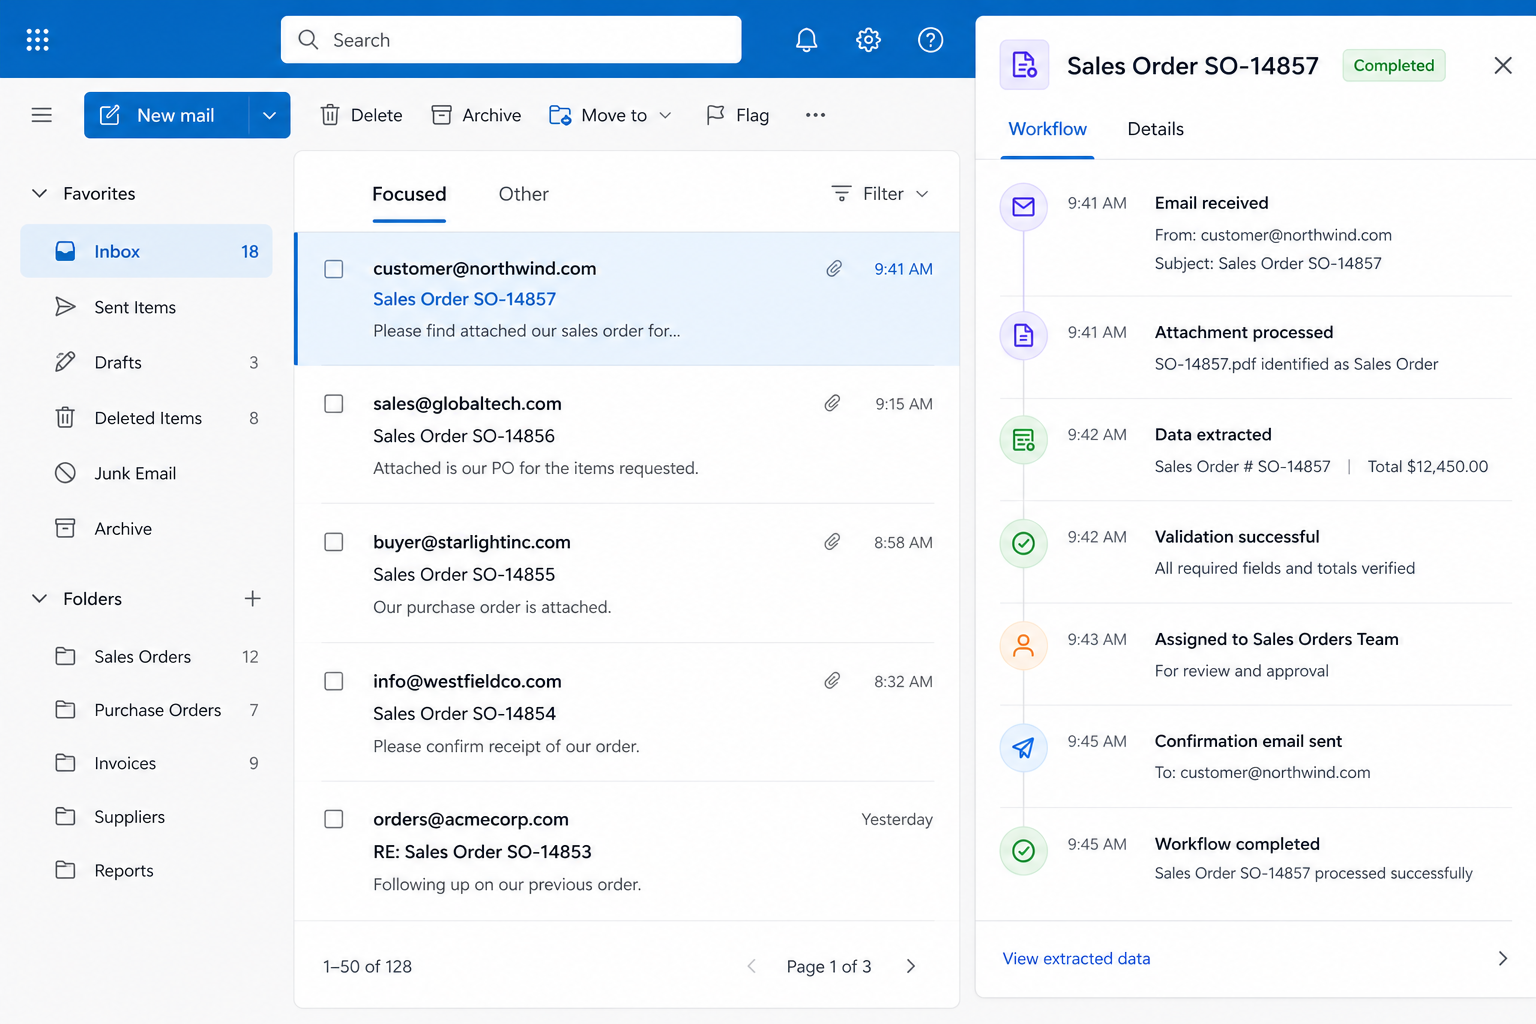Open the Move to dropdown
This screenshot has height=1024, width=1536.
610,115
